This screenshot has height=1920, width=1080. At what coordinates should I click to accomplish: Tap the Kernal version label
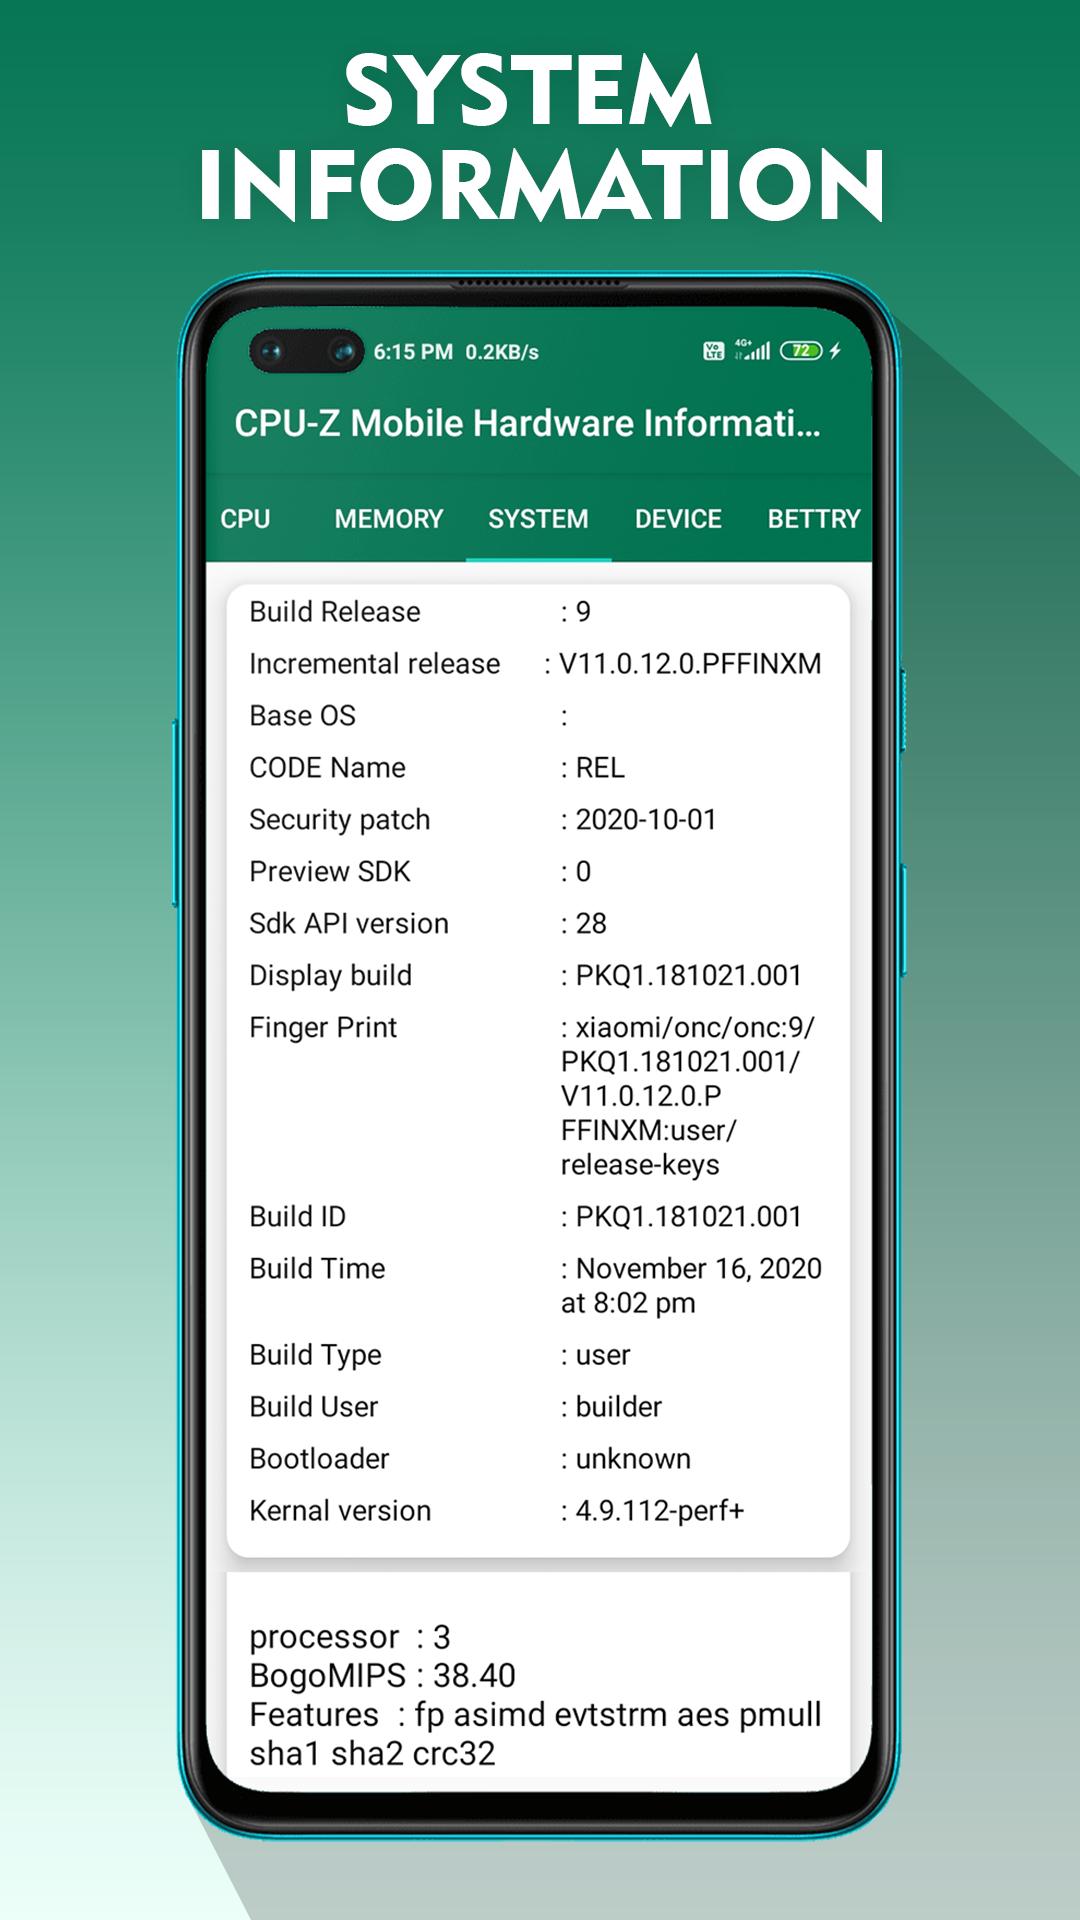pyautogui.click(x=340, y=1511)
